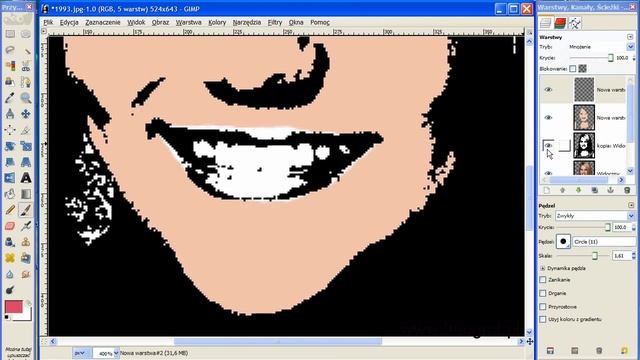Image resolution: width=640 pixels, height=360 pixels.
Task: Open the Pędzel panel menu arrow
Action: click(x=631, y=205)
